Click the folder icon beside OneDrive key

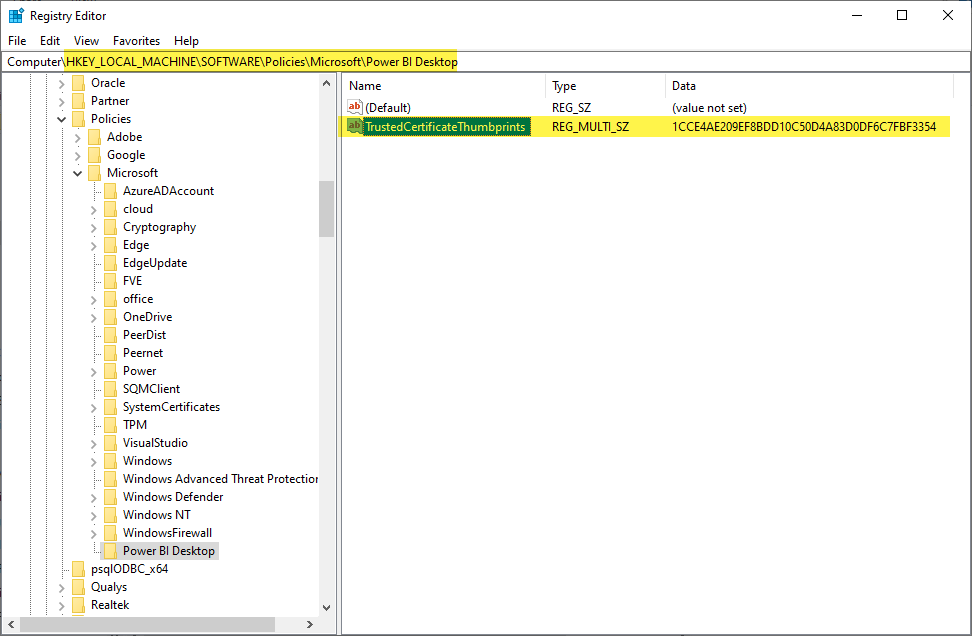(x=110, y=316)
